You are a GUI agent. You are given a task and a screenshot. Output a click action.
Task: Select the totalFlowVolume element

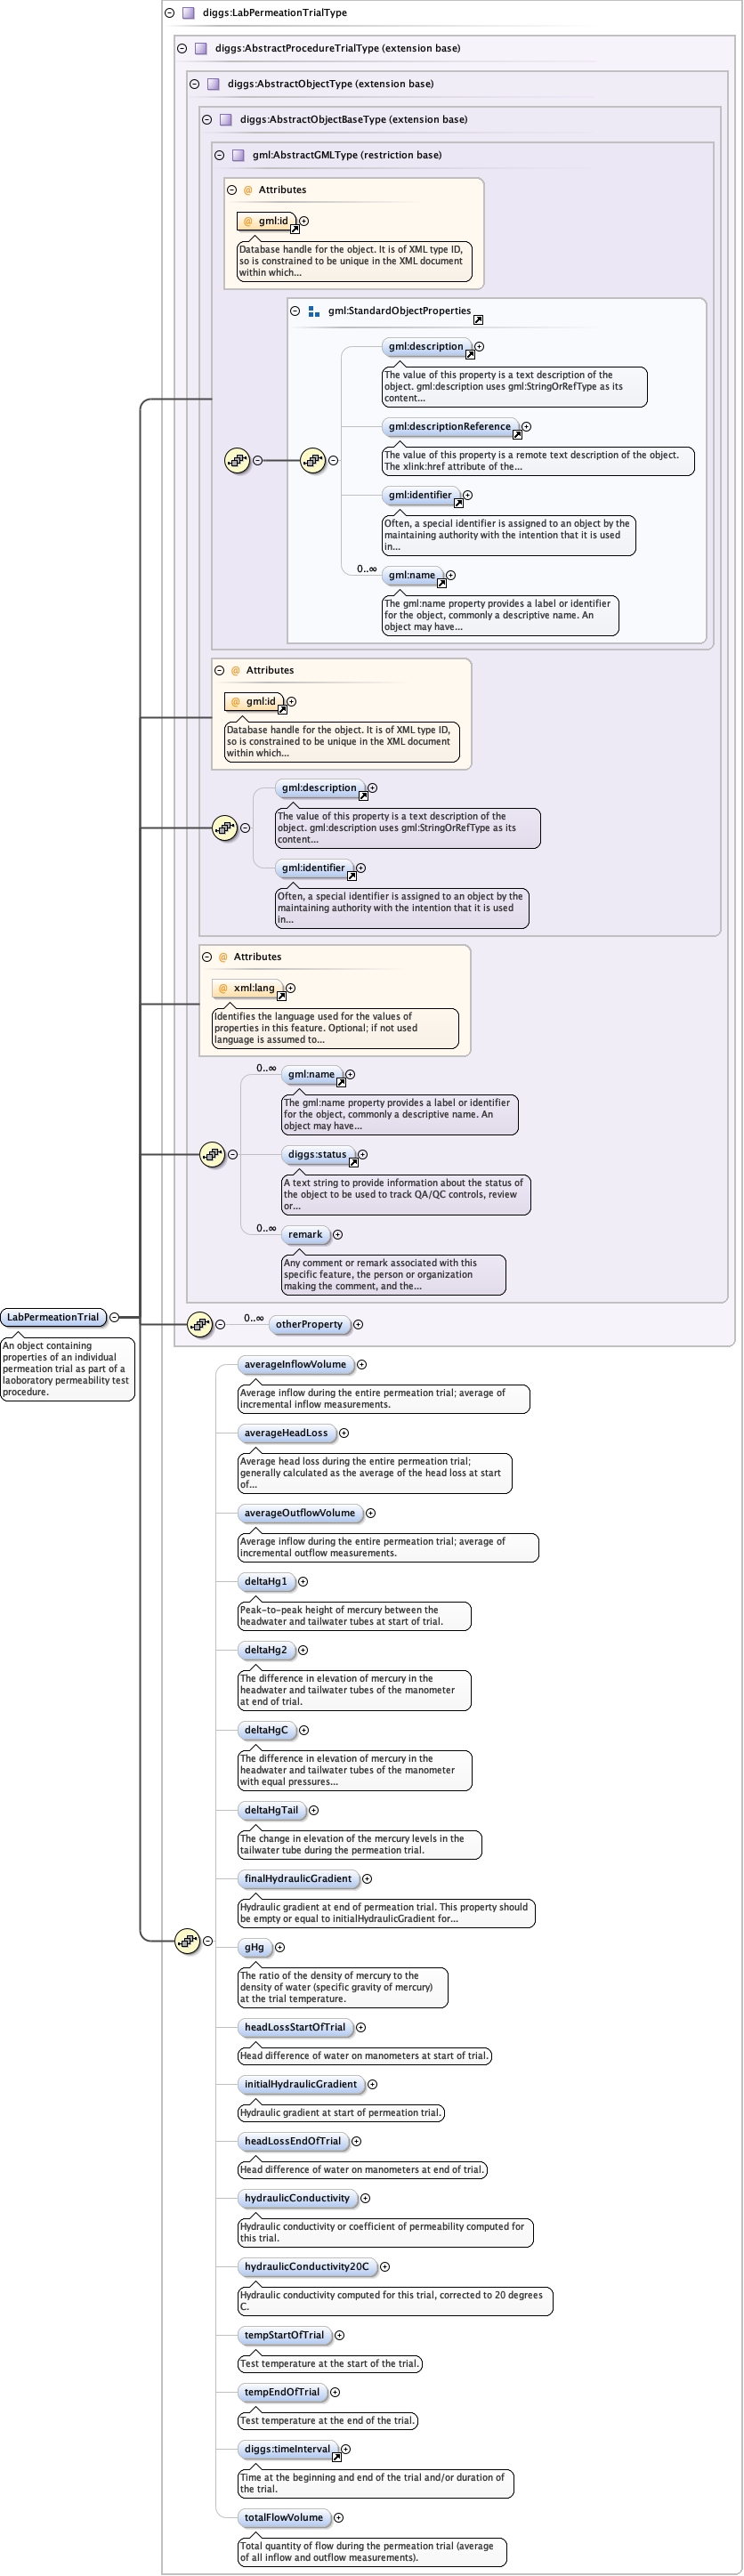[x=283, y=2516]
